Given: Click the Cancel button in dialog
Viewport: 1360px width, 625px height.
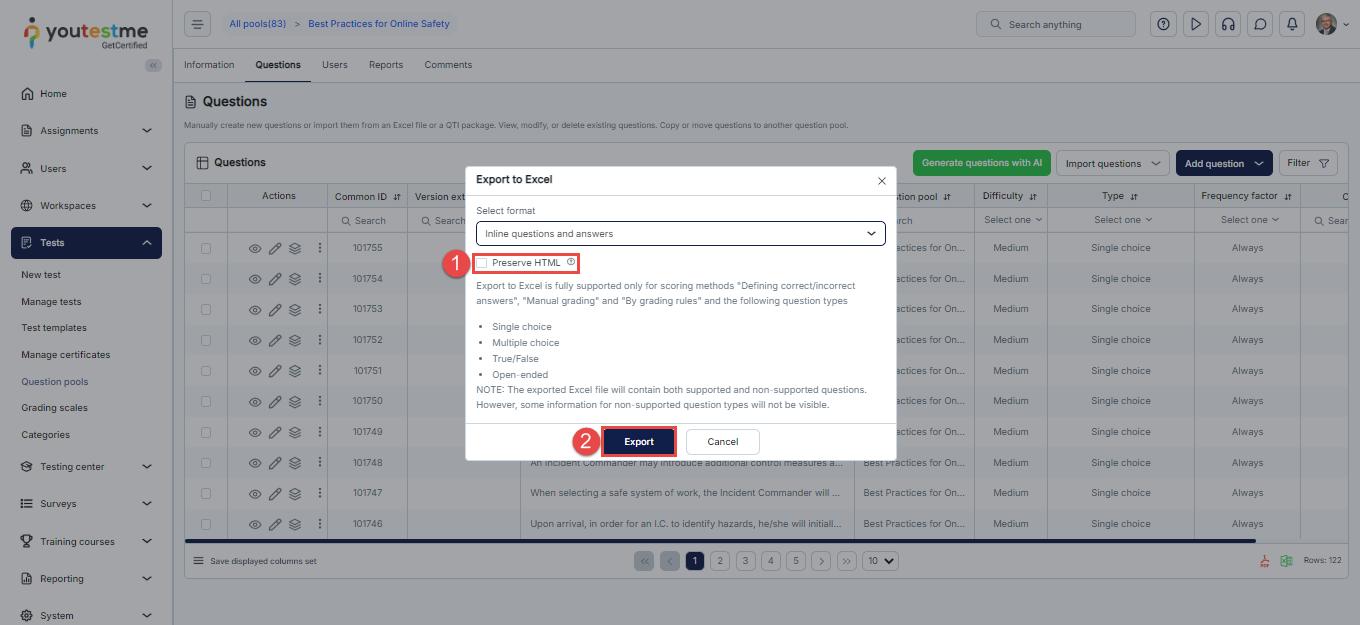Looking at the screenshot, I should [x=722, y=442].
